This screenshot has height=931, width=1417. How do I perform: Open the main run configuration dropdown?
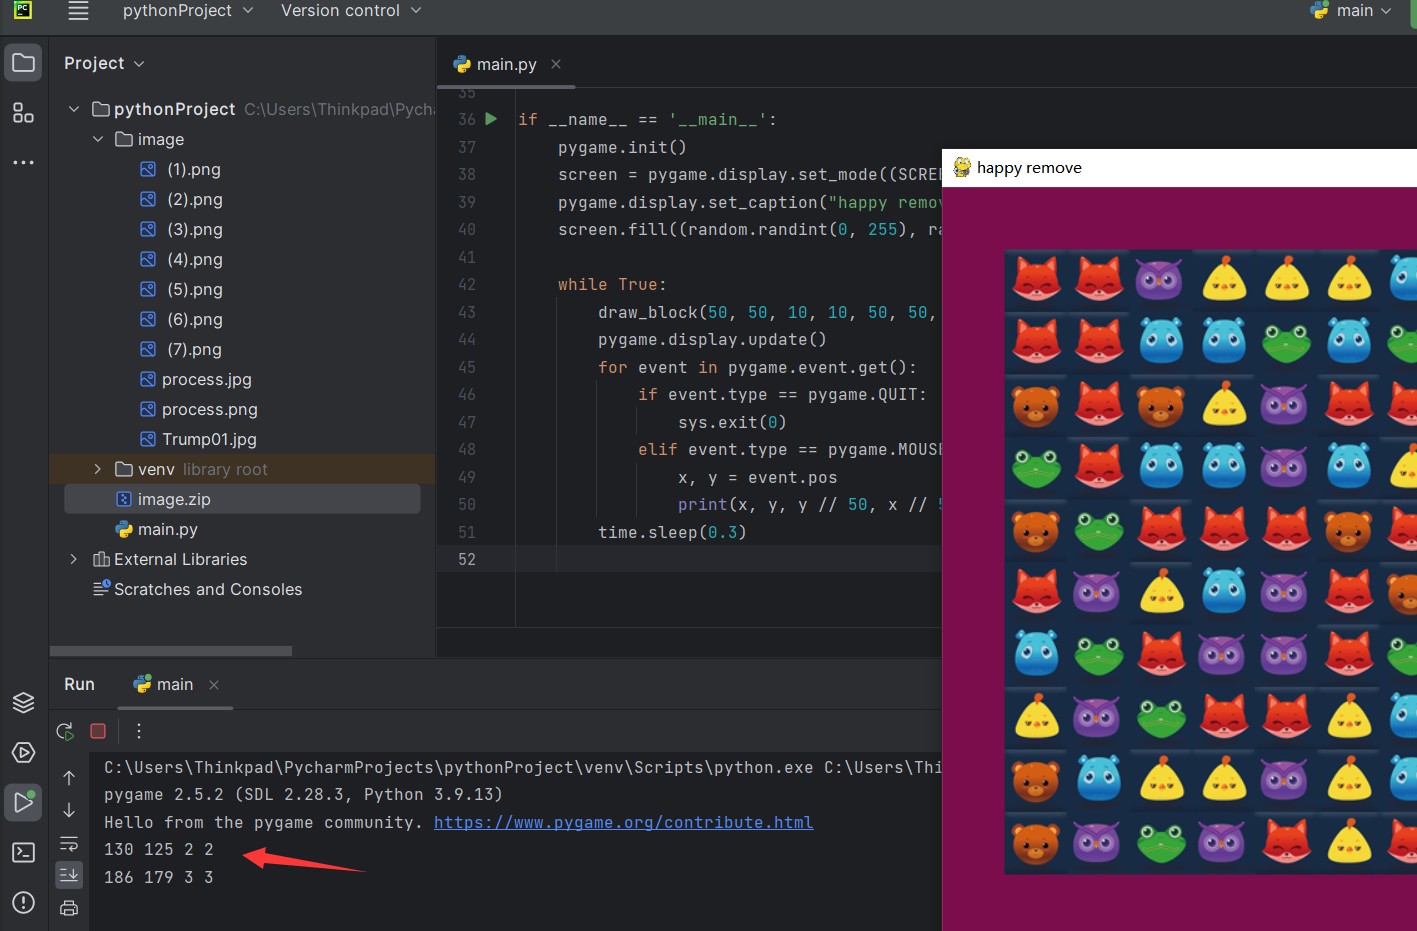1352,11
